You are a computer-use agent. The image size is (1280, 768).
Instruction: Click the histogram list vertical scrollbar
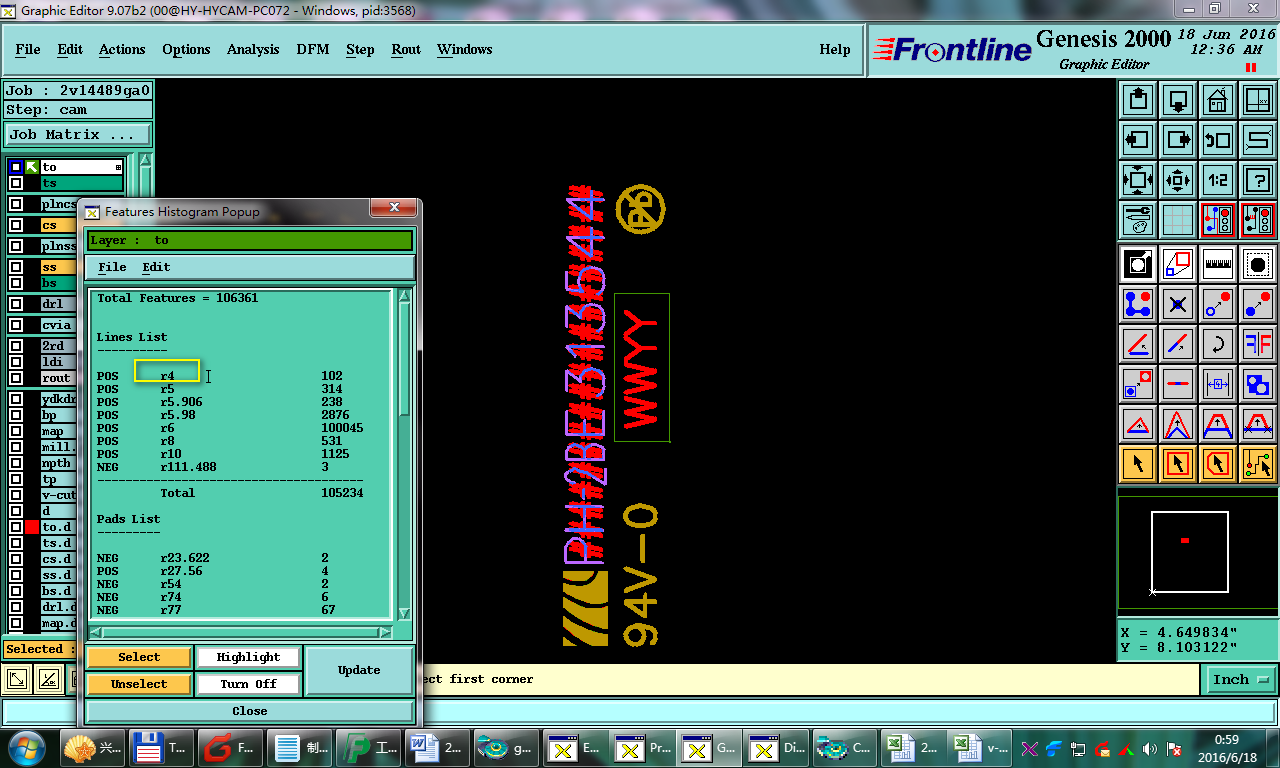[404, 455]
